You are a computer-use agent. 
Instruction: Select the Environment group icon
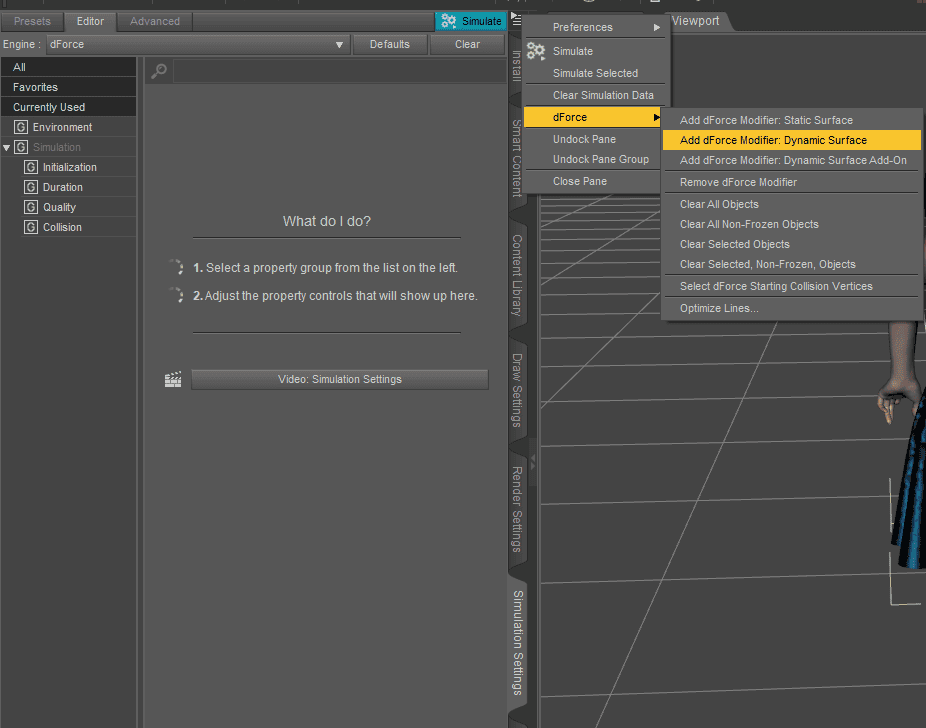pos(21,127)
